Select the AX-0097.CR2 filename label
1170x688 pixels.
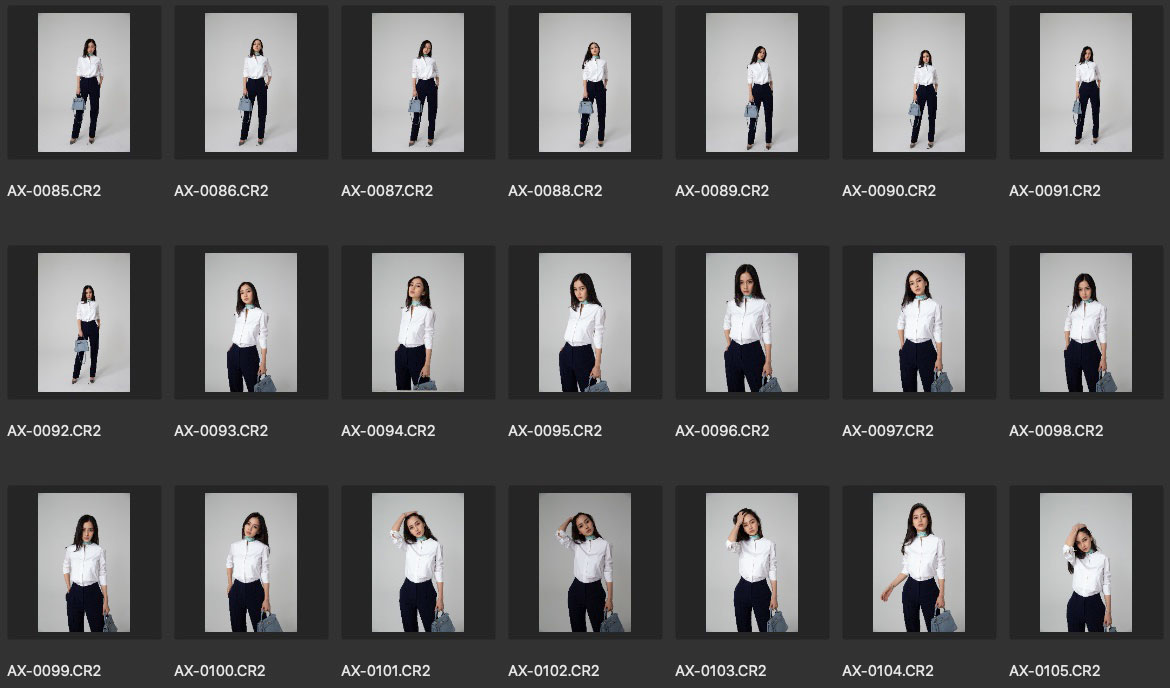[888, 431]
